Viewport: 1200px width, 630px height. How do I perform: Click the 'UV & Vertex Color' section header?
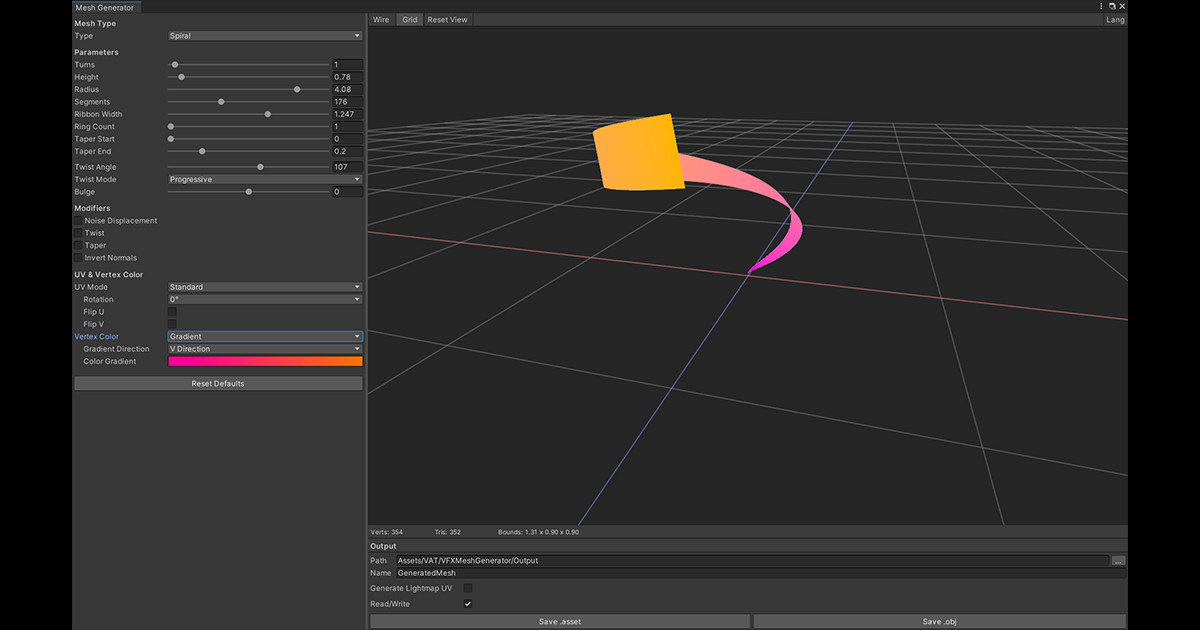[x=108, y=275]
